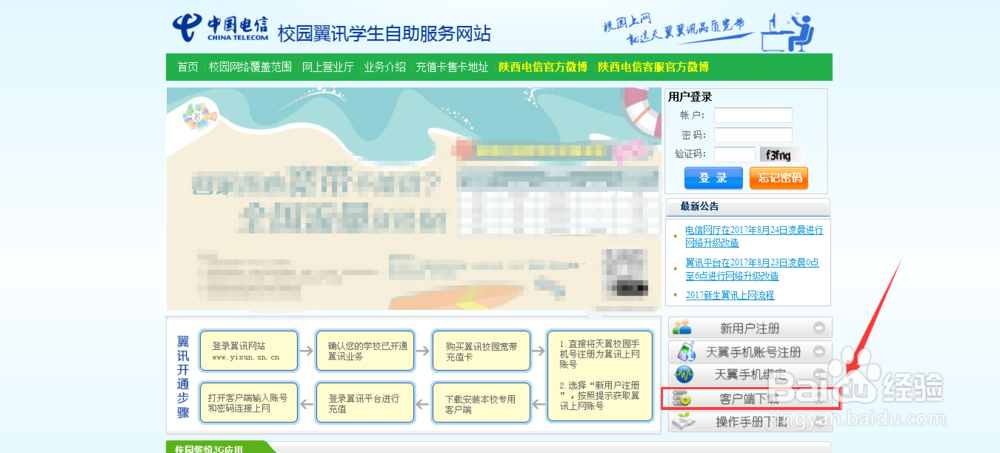Image resolution: width=1000 pixels, height=453 pixels.
Task: Open the 首页 menu item
Action: [188, 67]
